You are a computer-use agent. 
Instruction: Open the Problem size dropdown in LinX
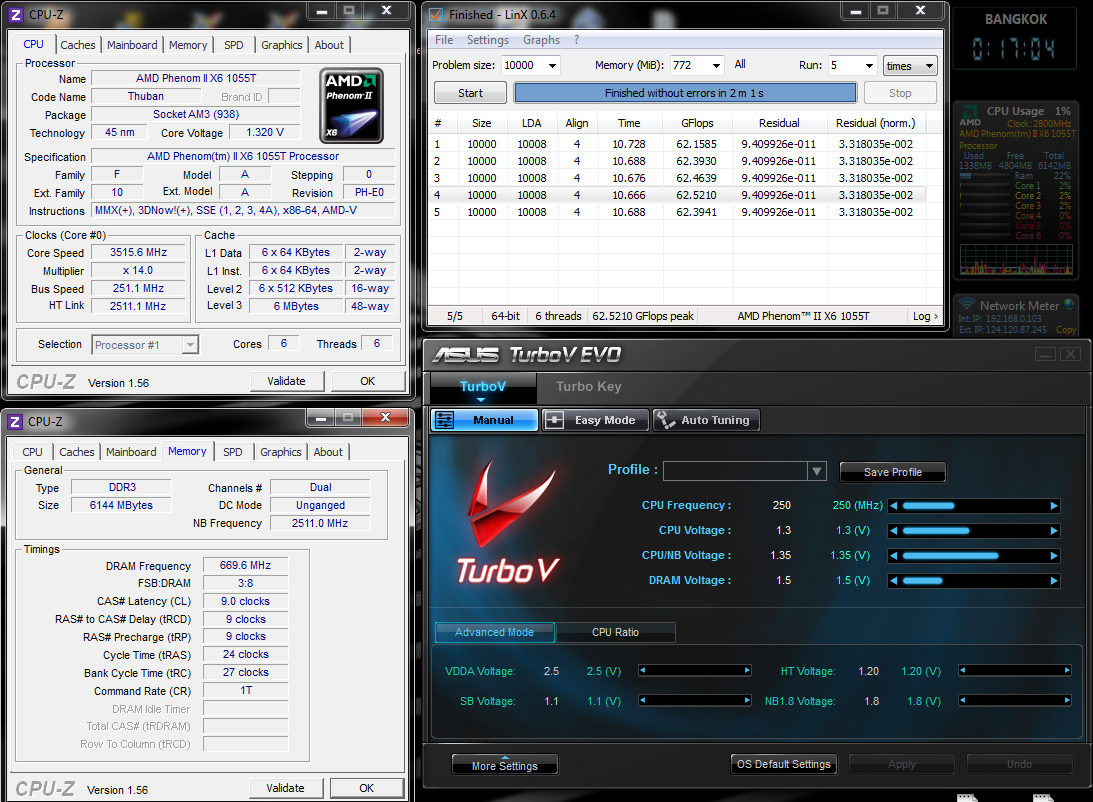pos(551,66)
